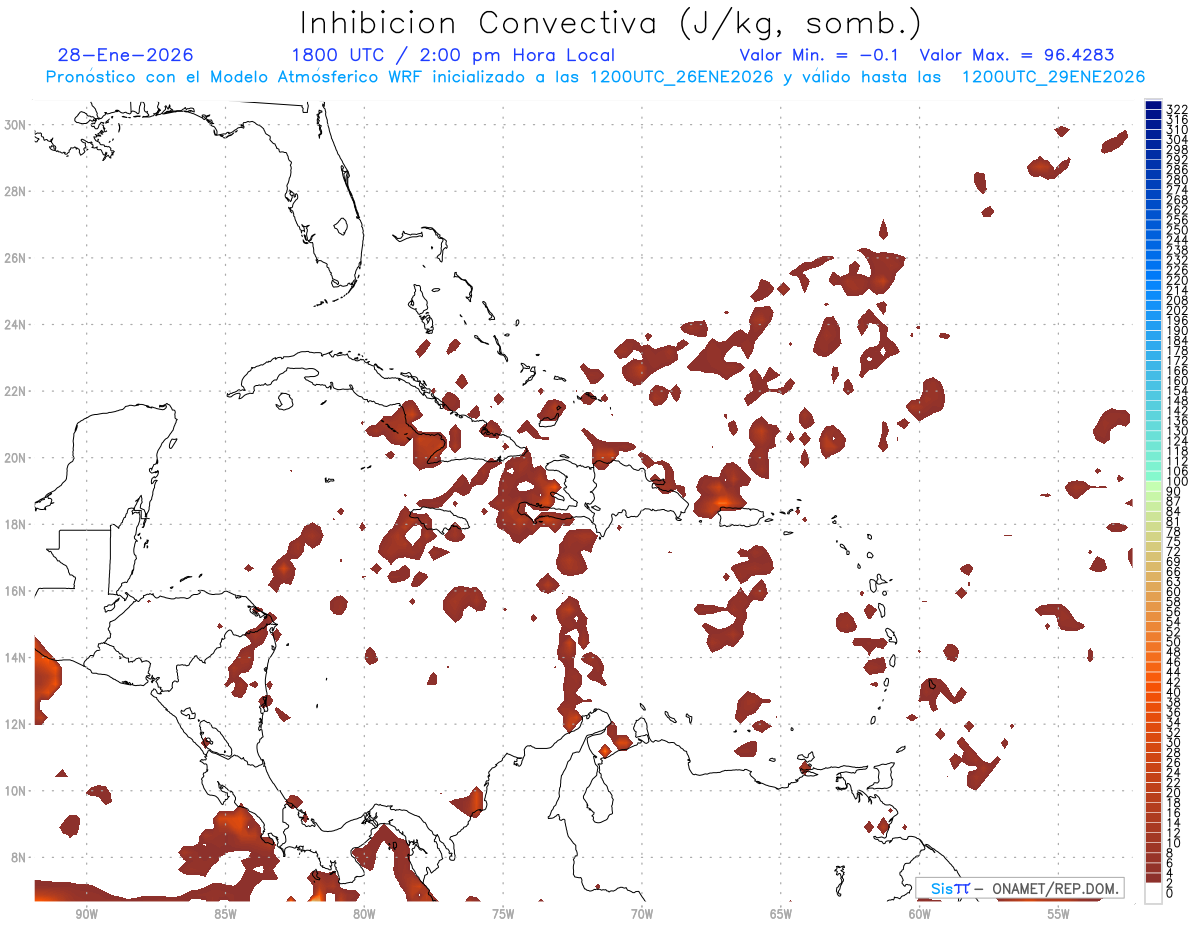Click the '28N' latitude label
This screenshot has width=1200, height=927.
(16, 191)
